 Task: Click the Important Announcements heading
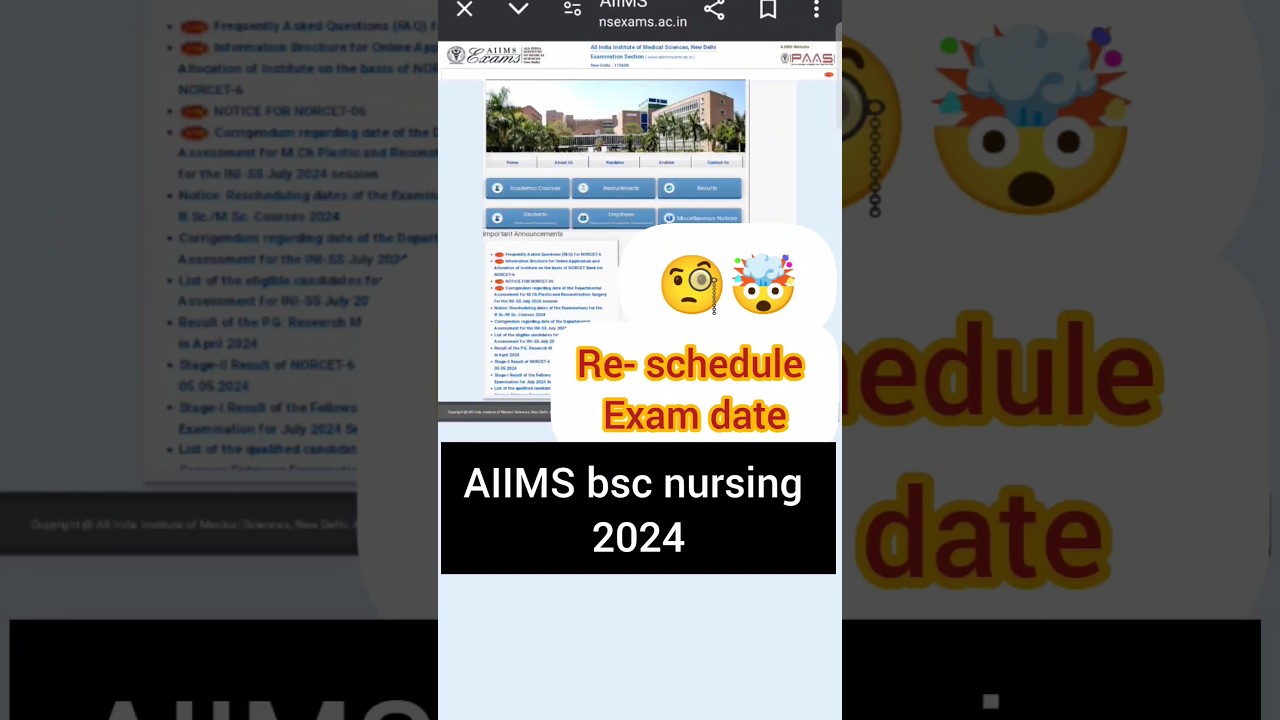(523, 234)
